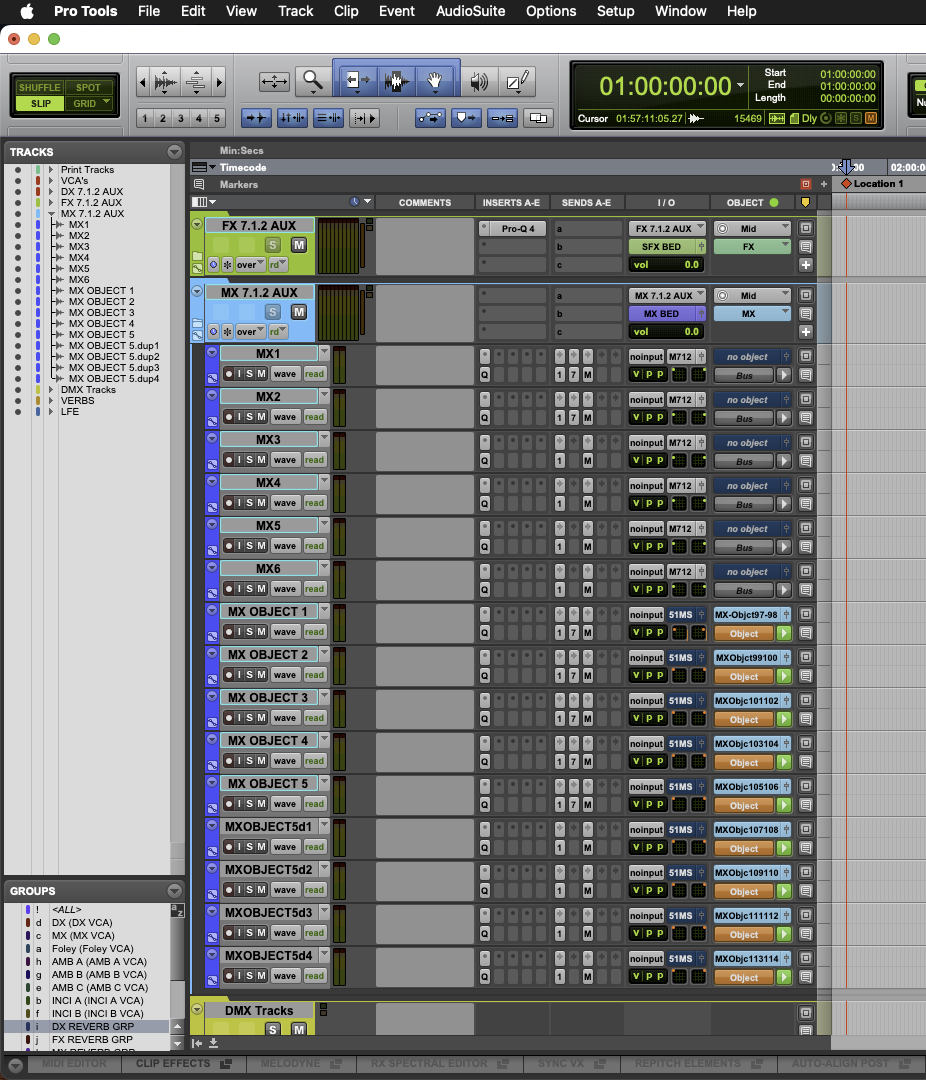The image size is (926, 1080).
Task: Toggle Automation Follows Edit icon
Action: 431,118
